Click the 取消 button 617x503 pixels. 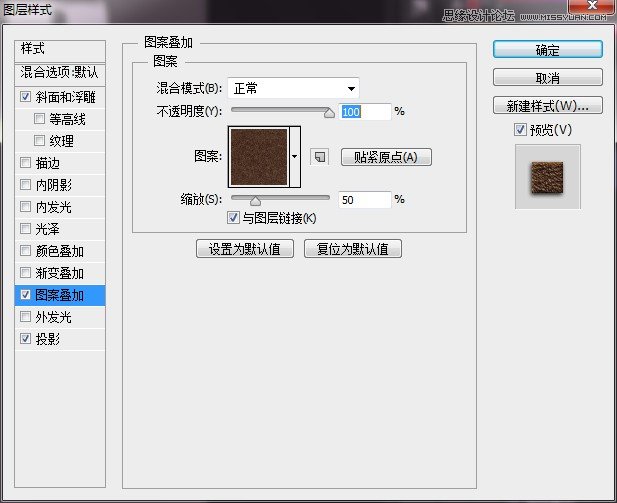(x=547, y=78)
